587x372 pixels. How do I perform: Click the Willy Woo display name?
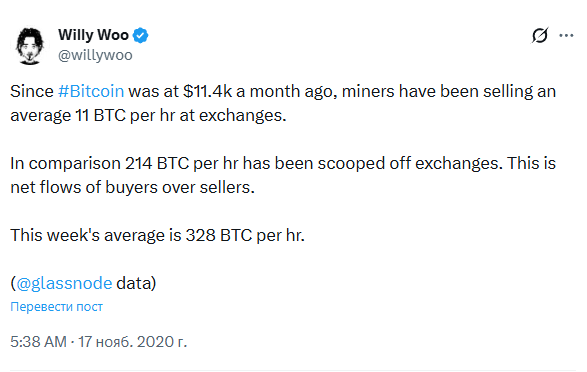93,35
